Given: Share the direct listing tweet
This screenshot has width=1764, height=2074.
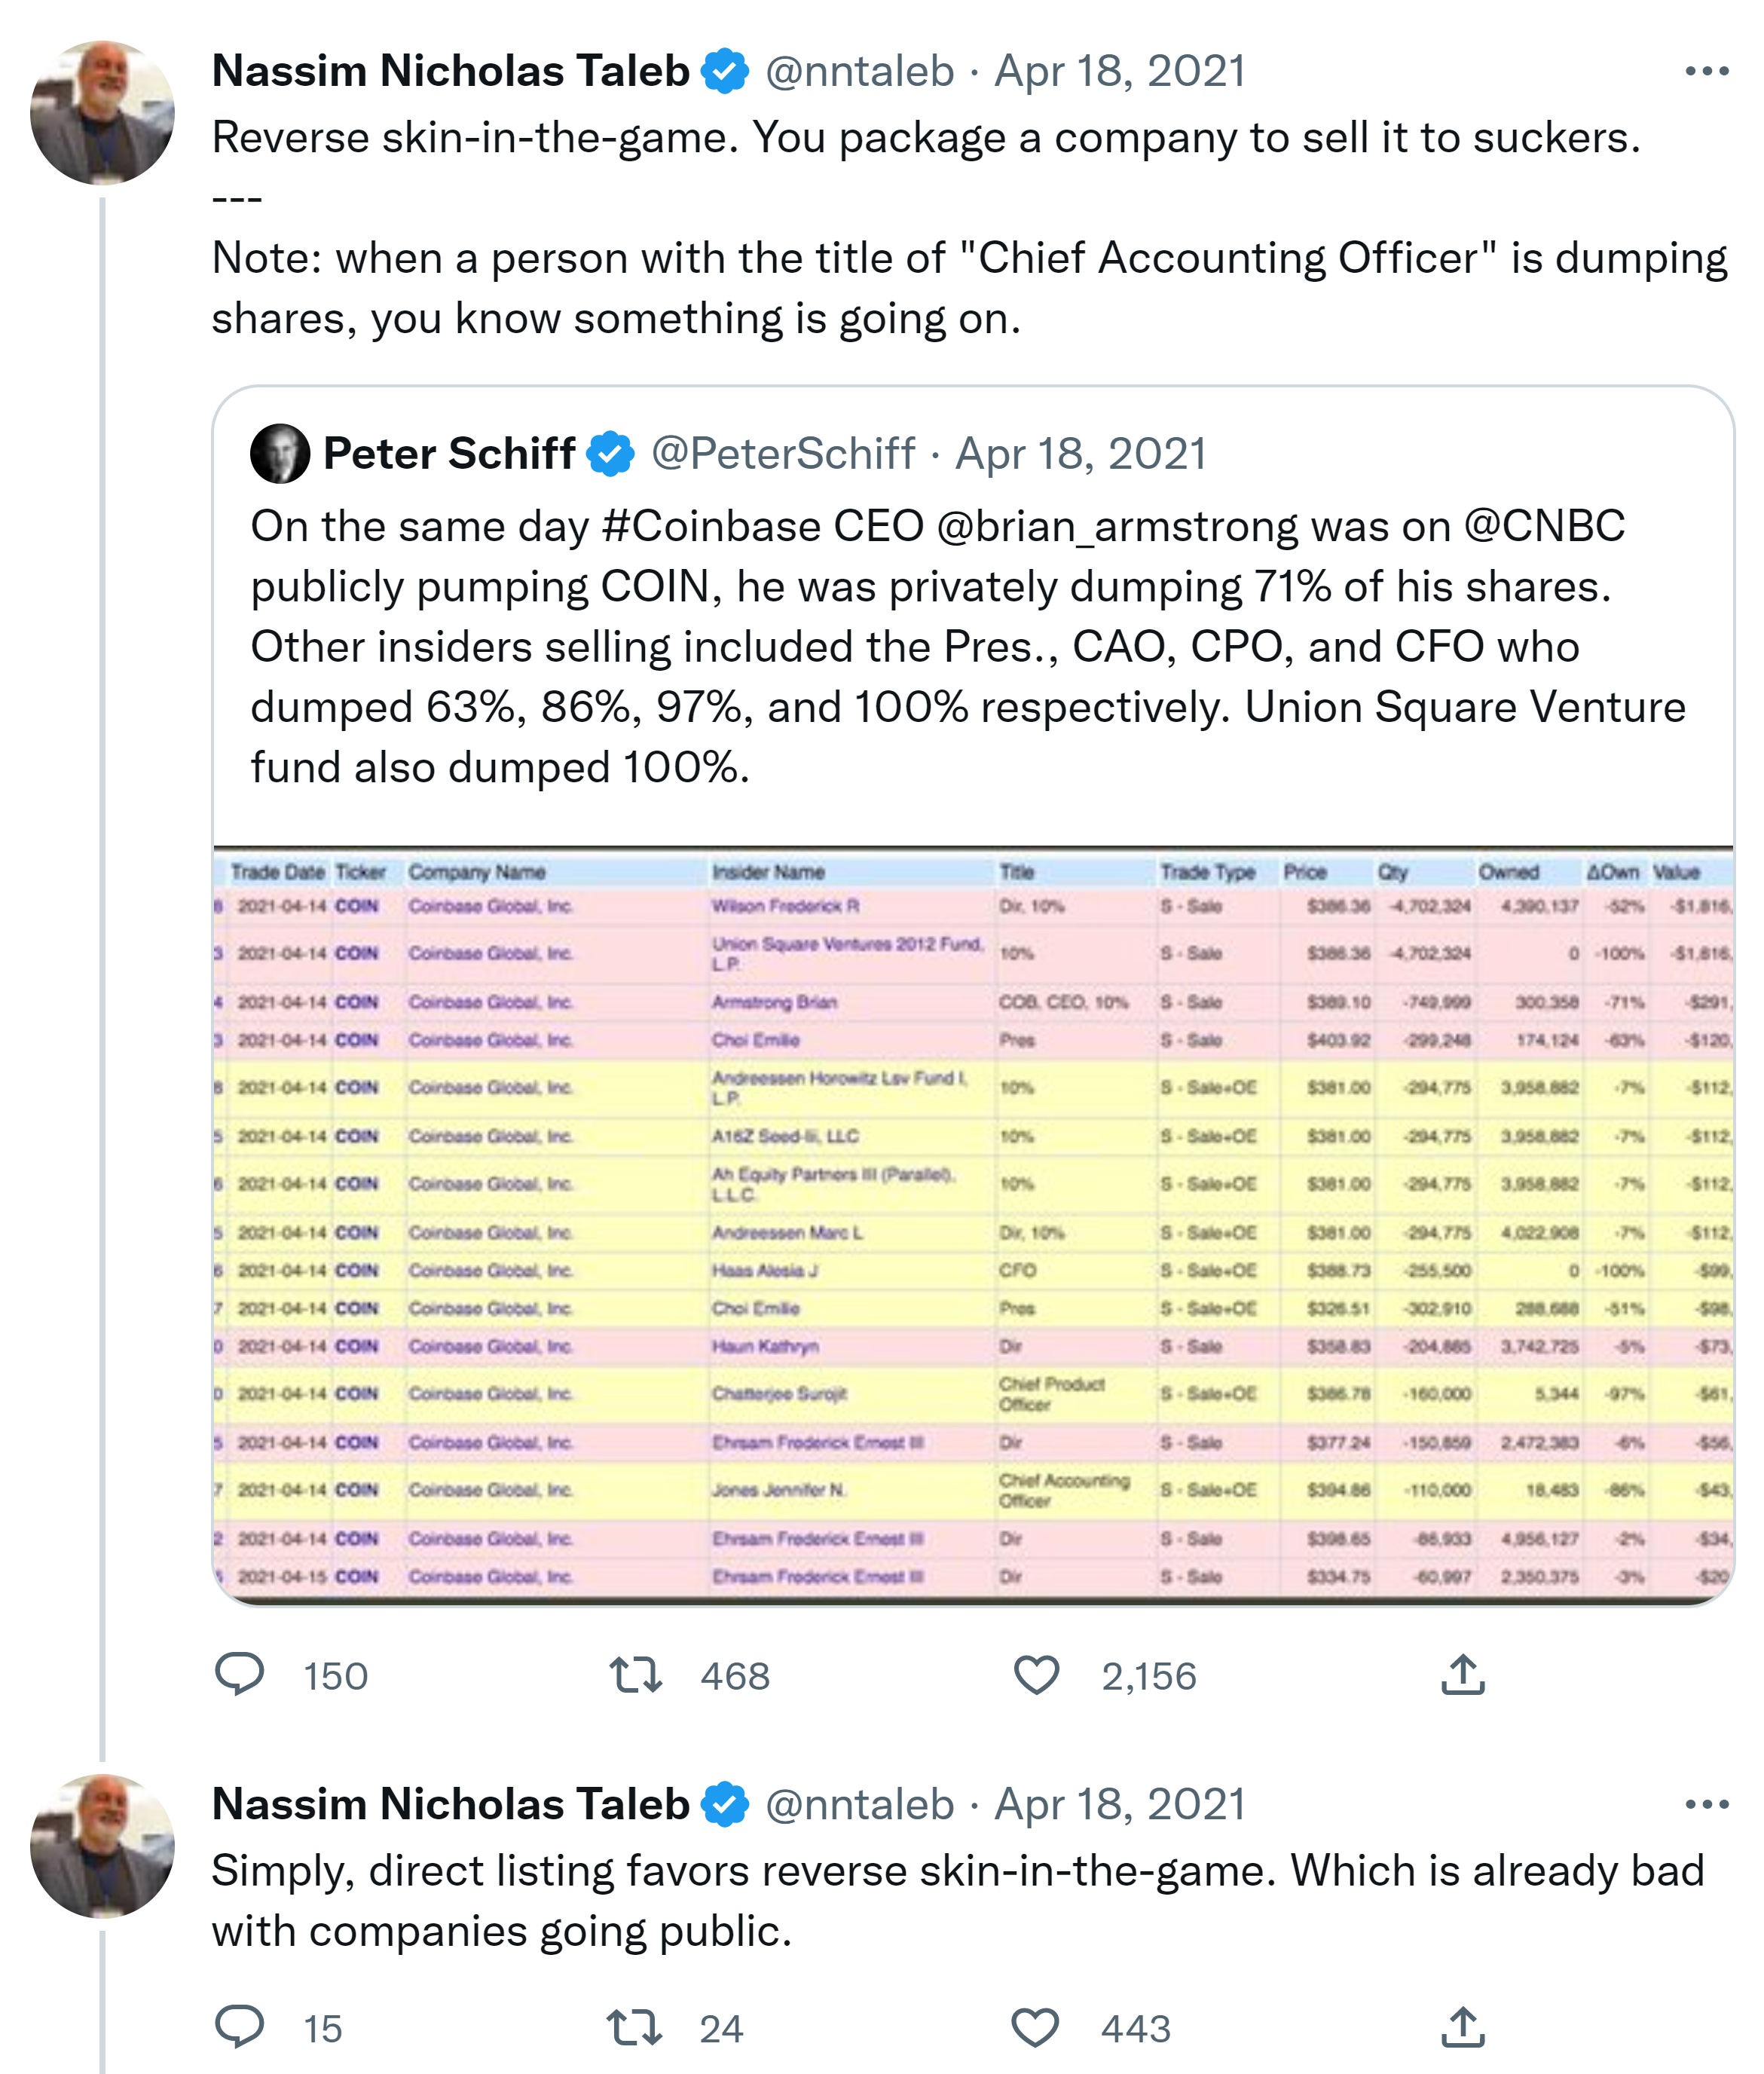Looking at the screenshot, I should click(x=1463, y=2027).
